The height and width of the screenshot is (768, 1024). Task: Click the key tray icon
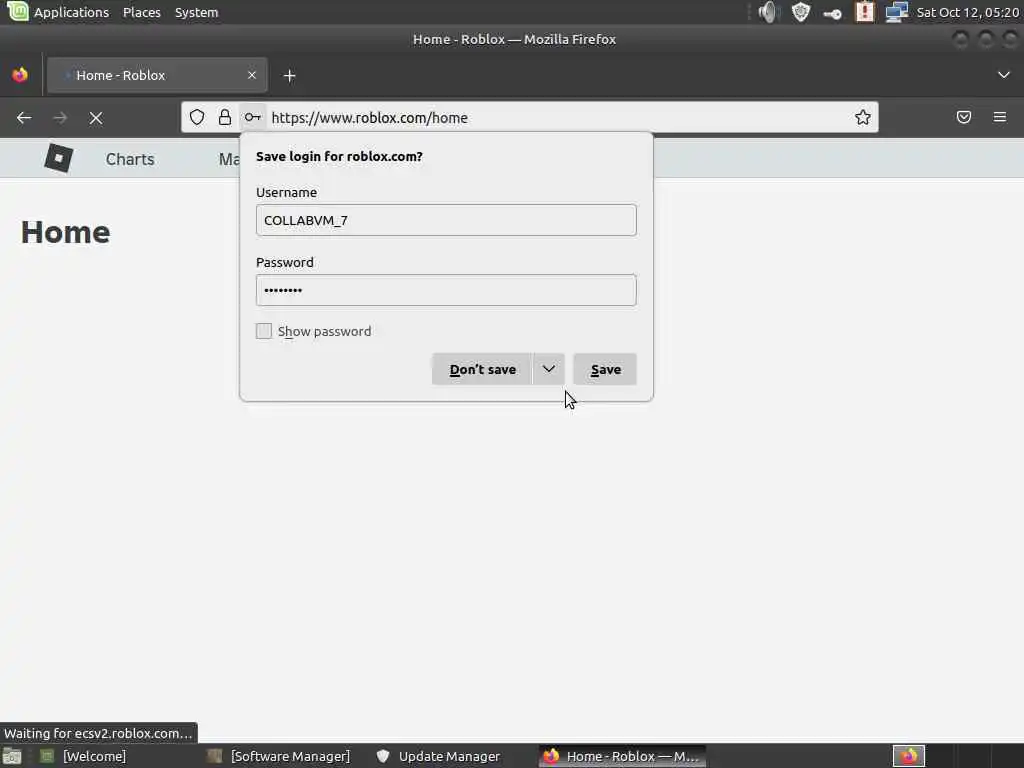point(832,13)
